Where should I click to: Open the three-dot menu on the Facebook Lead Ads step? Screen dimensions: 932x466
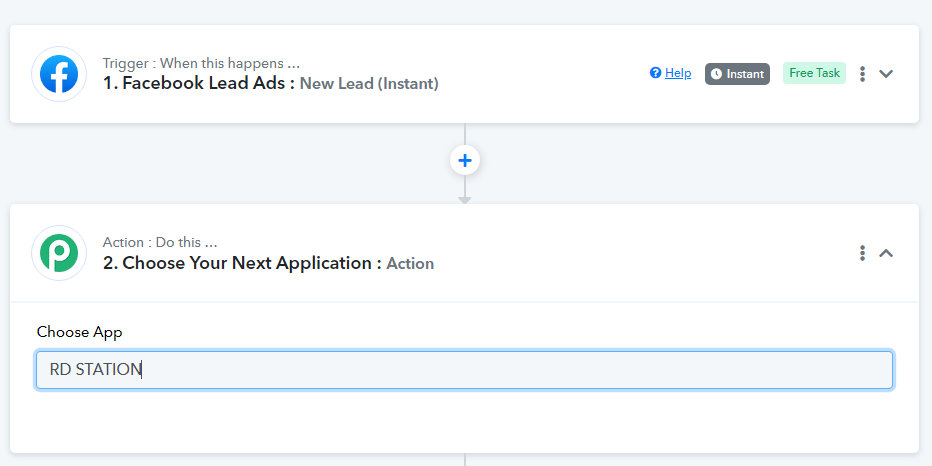click(x=862, y=74)
